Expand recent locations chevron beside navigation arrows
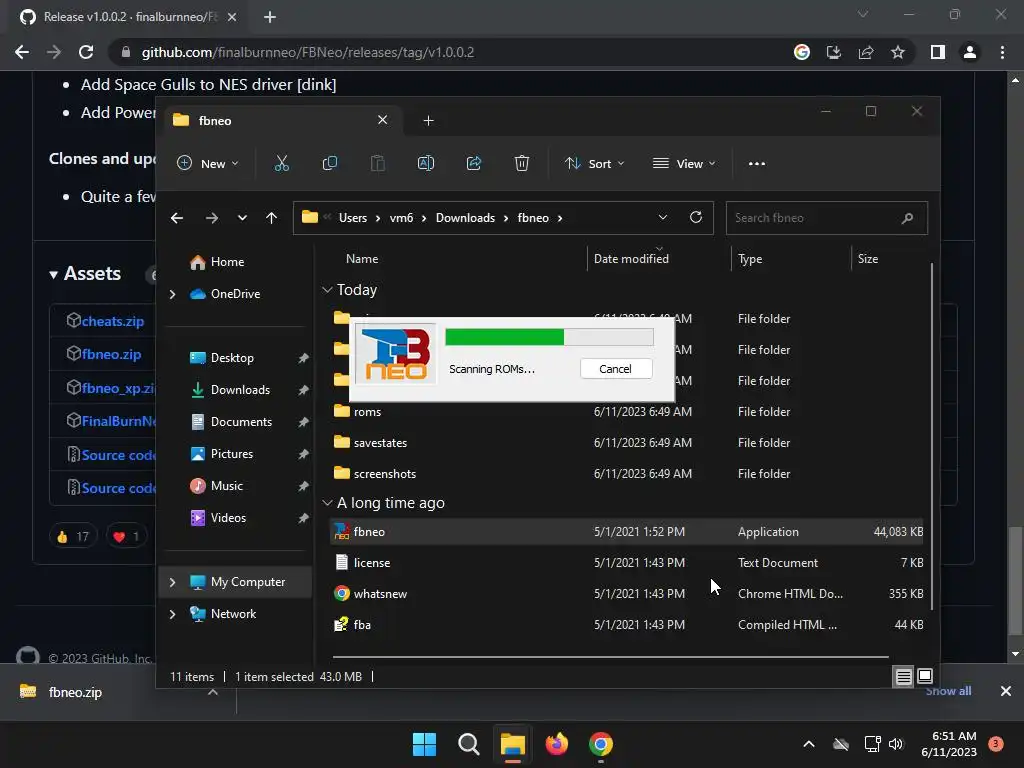The image size is (1024, 768). click(x=242, y=218)
